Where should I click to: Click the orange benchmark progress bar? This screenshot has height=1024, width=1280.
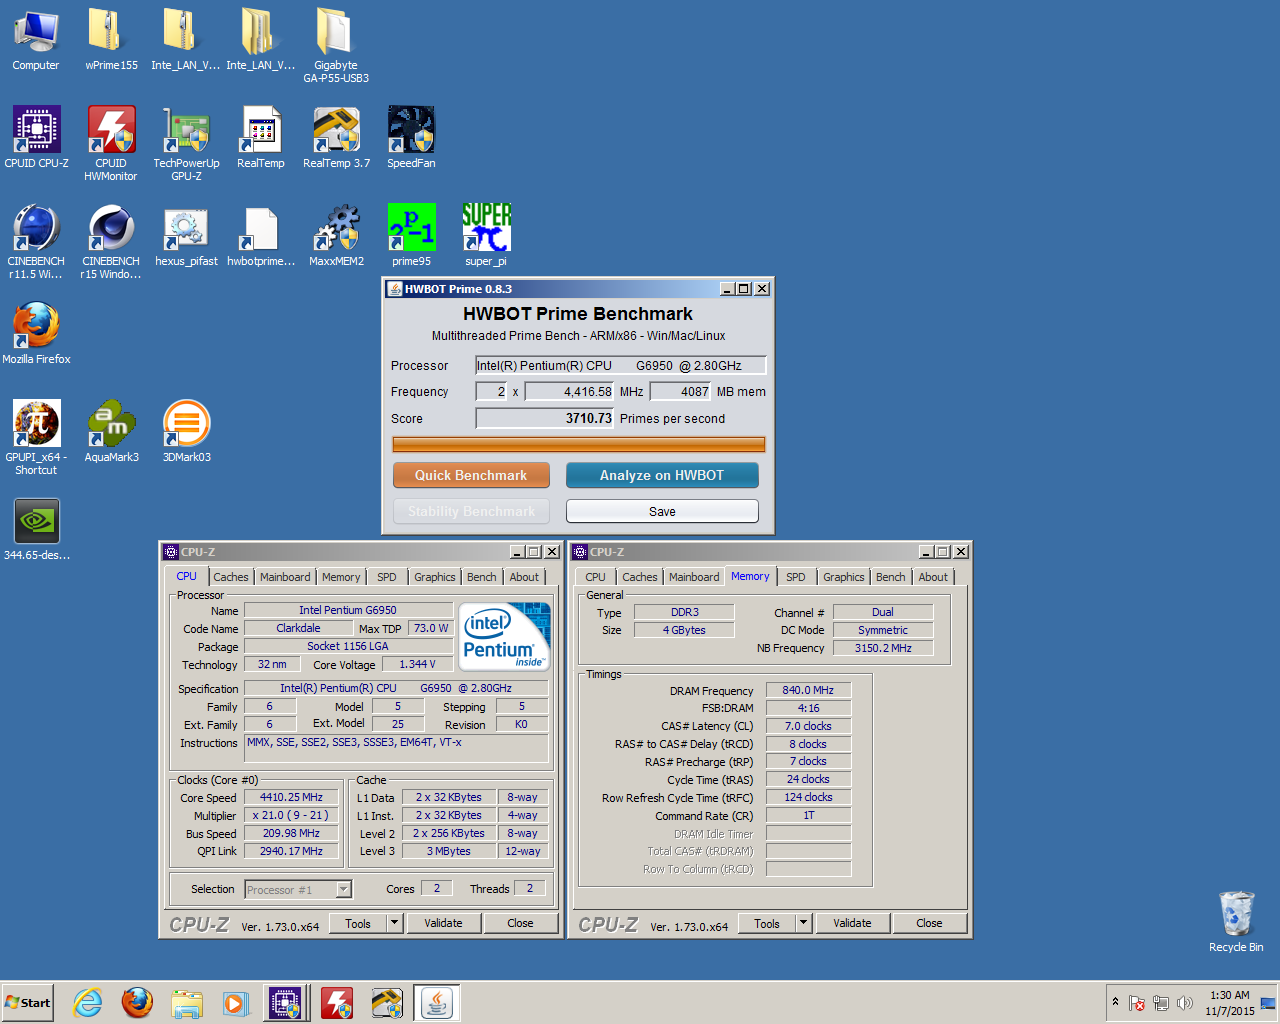(579, 444)
